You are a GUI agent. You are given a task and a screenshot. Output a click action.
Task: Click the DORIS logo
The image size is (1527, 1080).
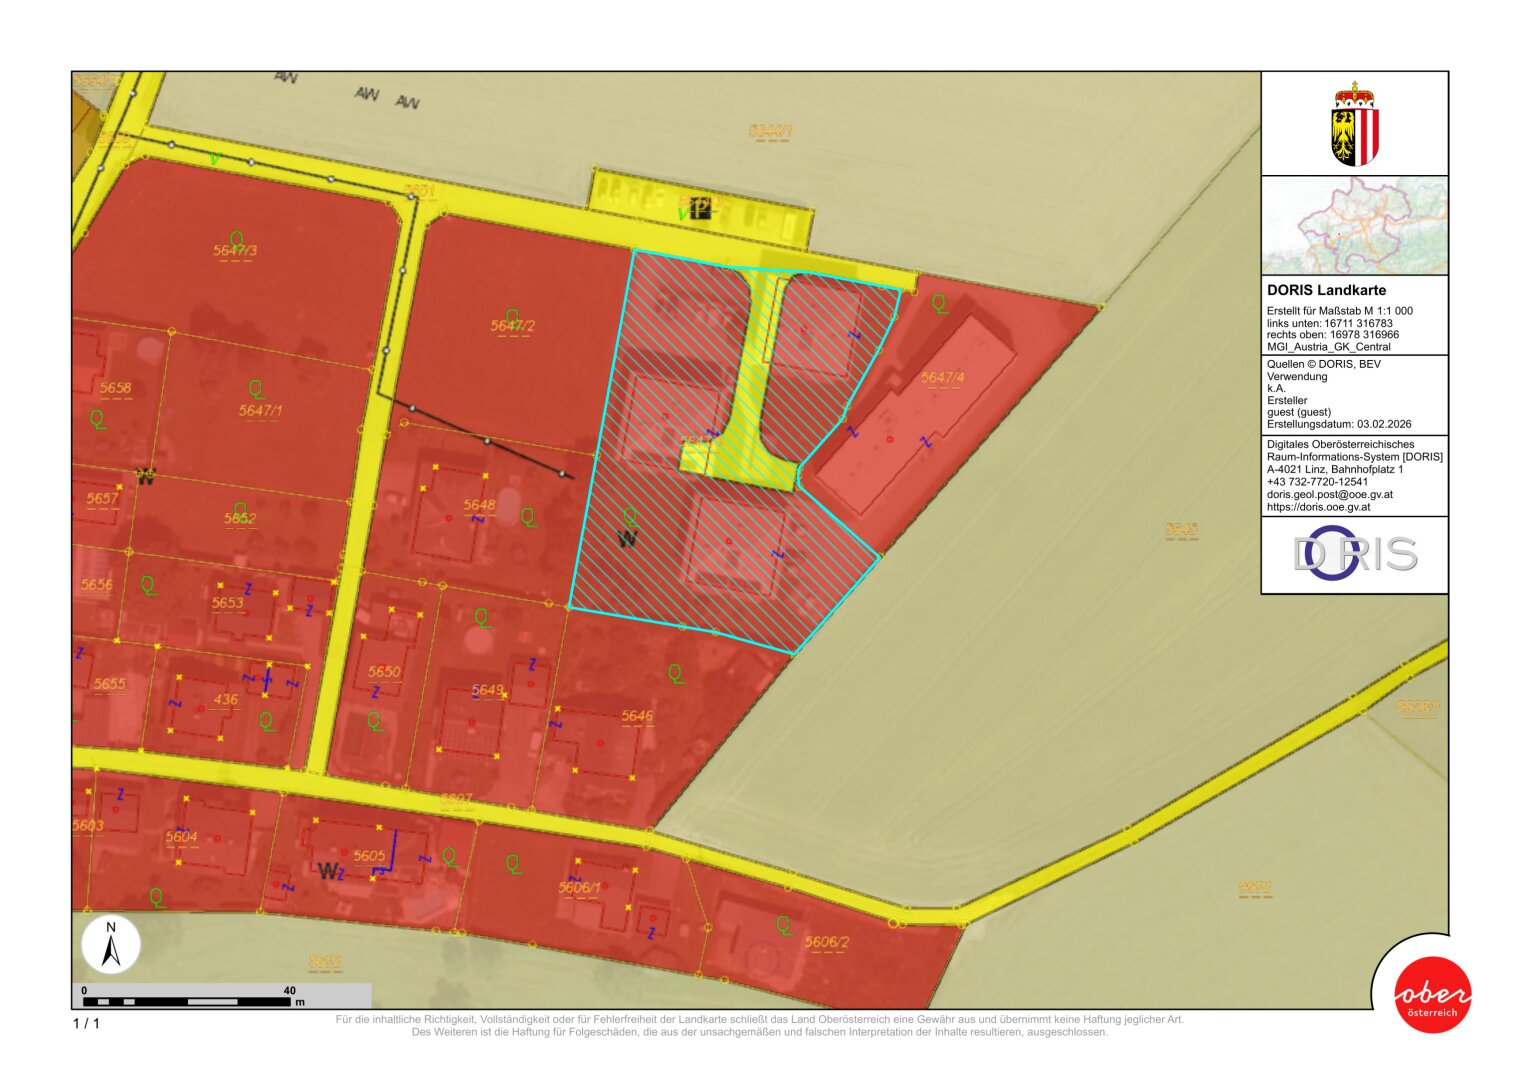(x=1354, y=554)
